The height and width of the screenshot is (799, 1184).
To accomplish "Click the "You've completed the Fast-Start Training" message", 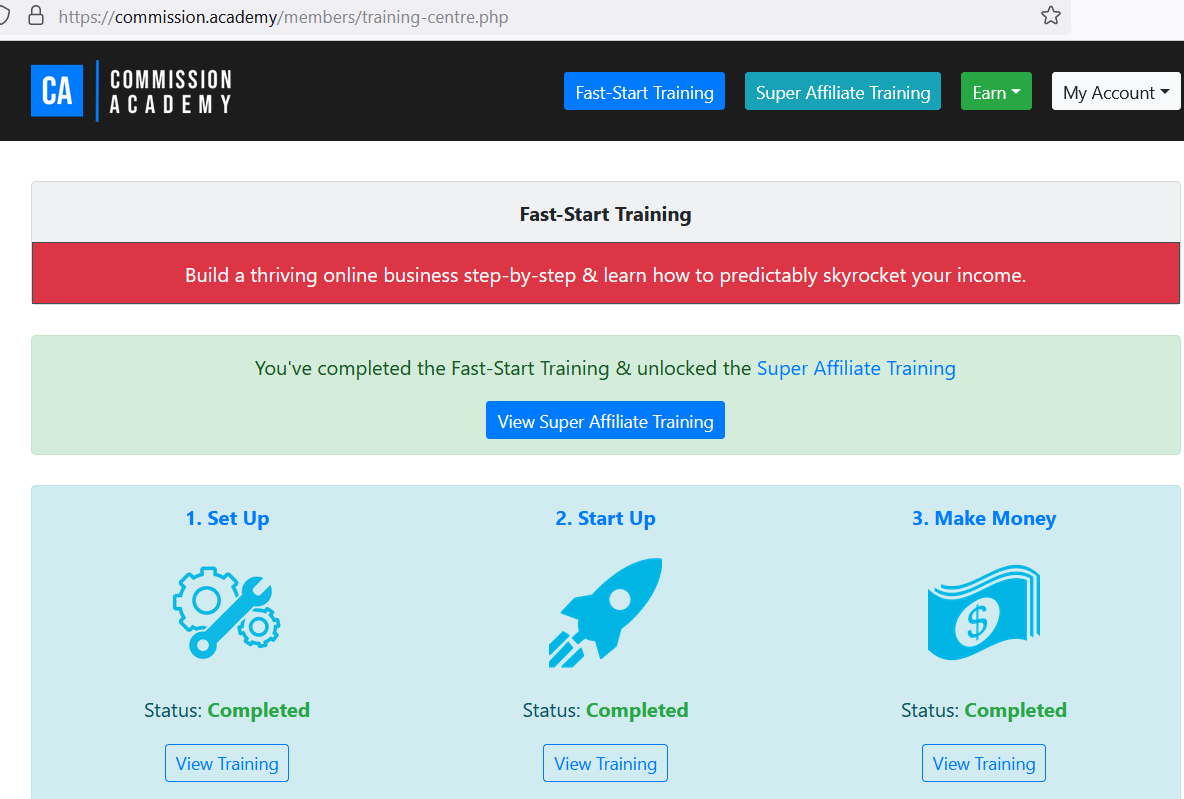I will point(606,369).
